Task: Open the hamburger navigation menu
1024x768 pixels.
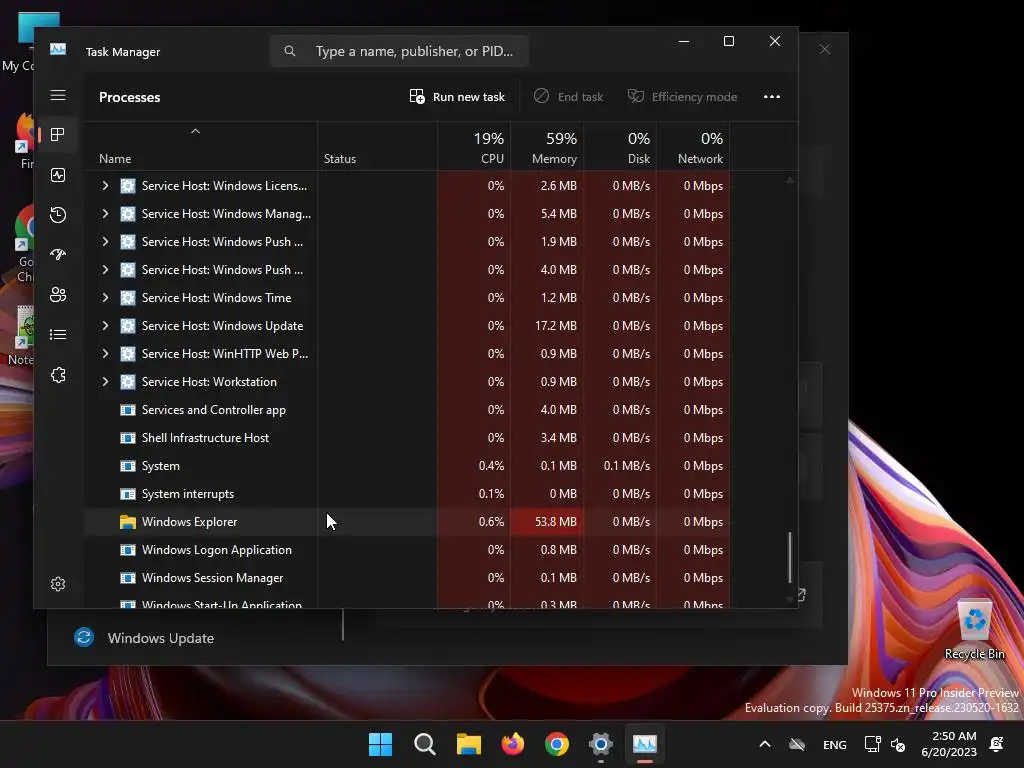Action: 58,95
